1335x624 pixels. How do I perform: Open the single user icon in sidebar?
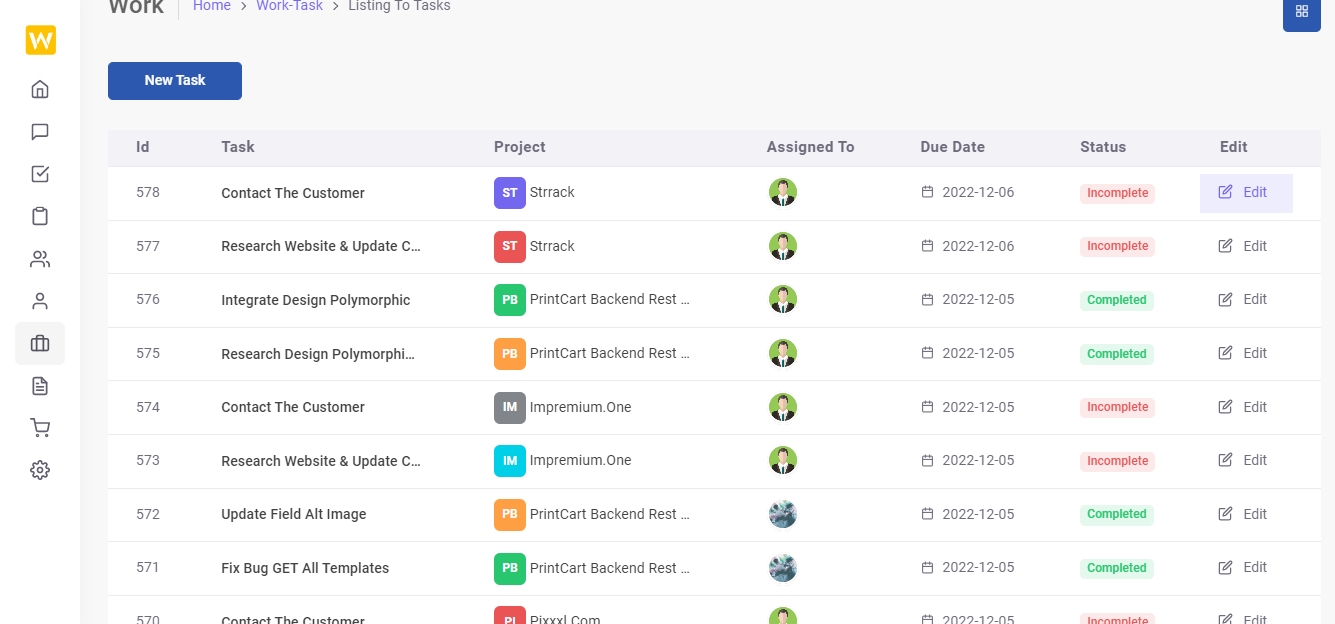(x=40, y=301)
